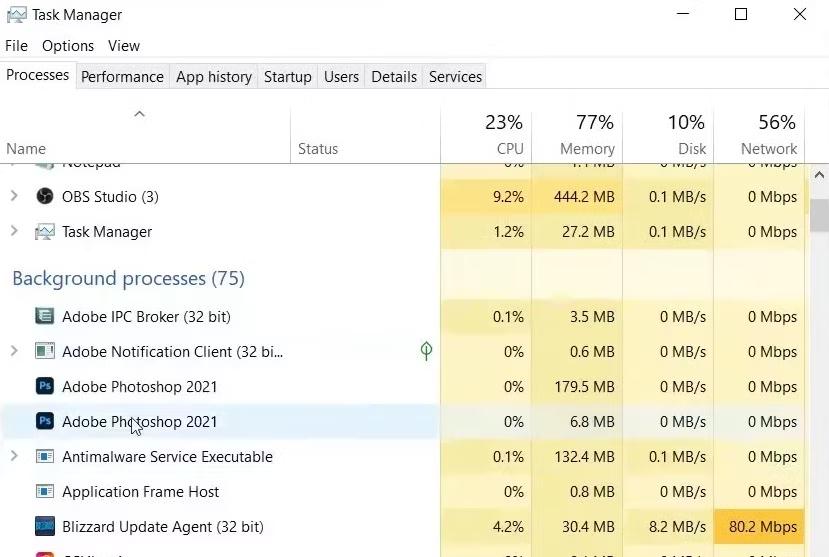Click the vertical scrollbar thumb

tap(819, 215)
